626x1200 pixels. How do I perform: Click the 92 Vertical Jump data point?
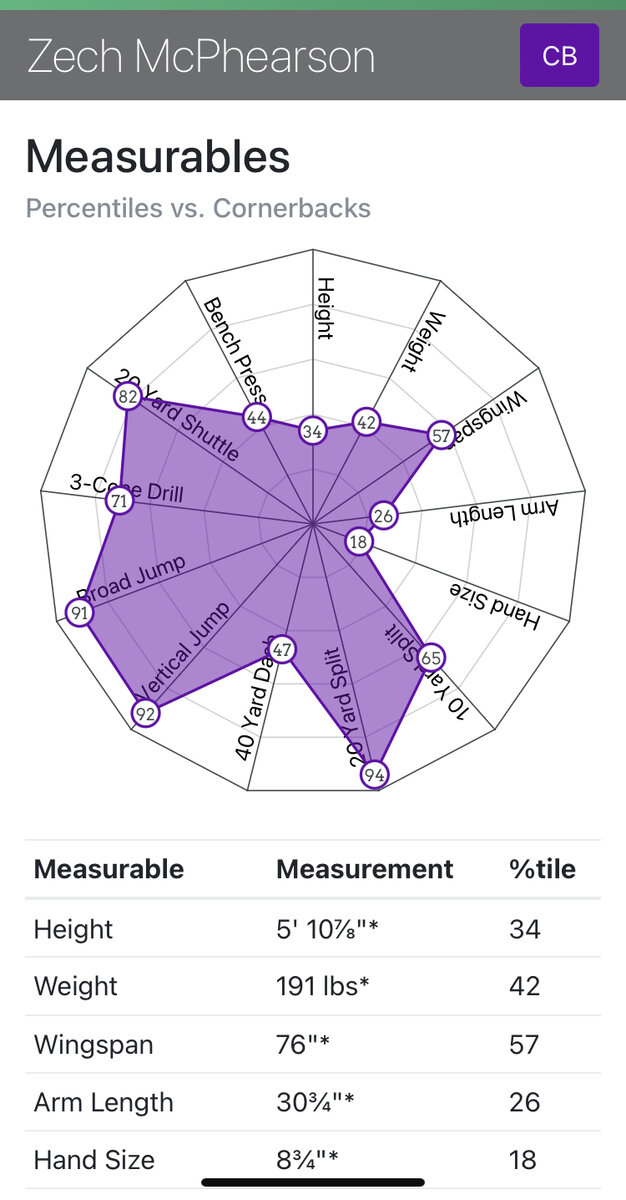[x=146, y=714]
